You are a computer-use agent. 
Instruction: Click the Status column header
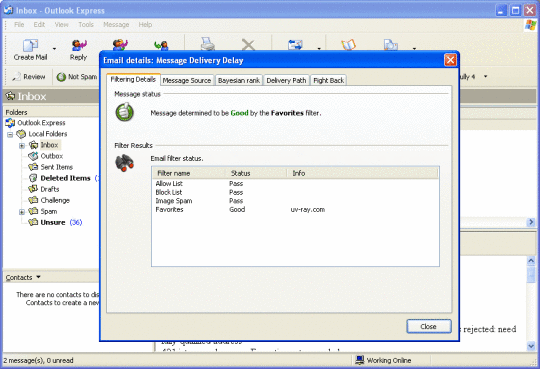click(x=257, y=173)
